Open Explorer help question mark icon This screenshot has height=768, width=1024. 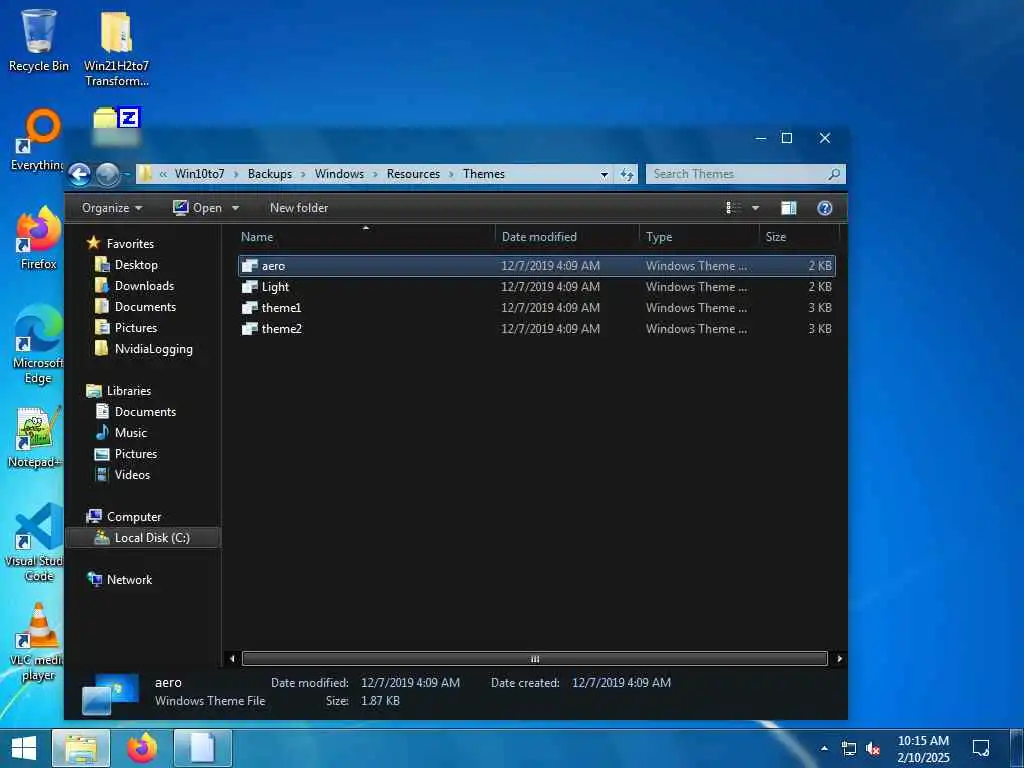(x=825, y=208)
